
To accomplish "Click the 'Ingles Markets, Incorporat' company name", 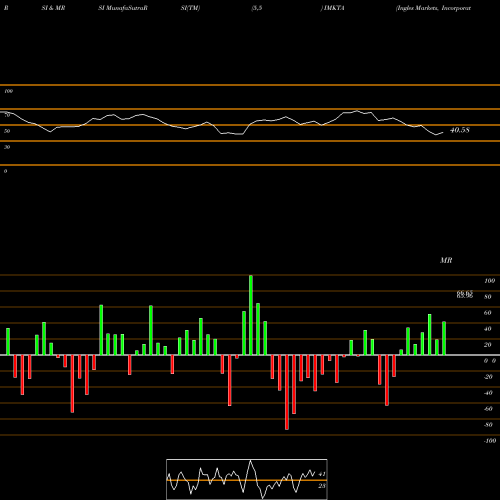I will (433, 8).
